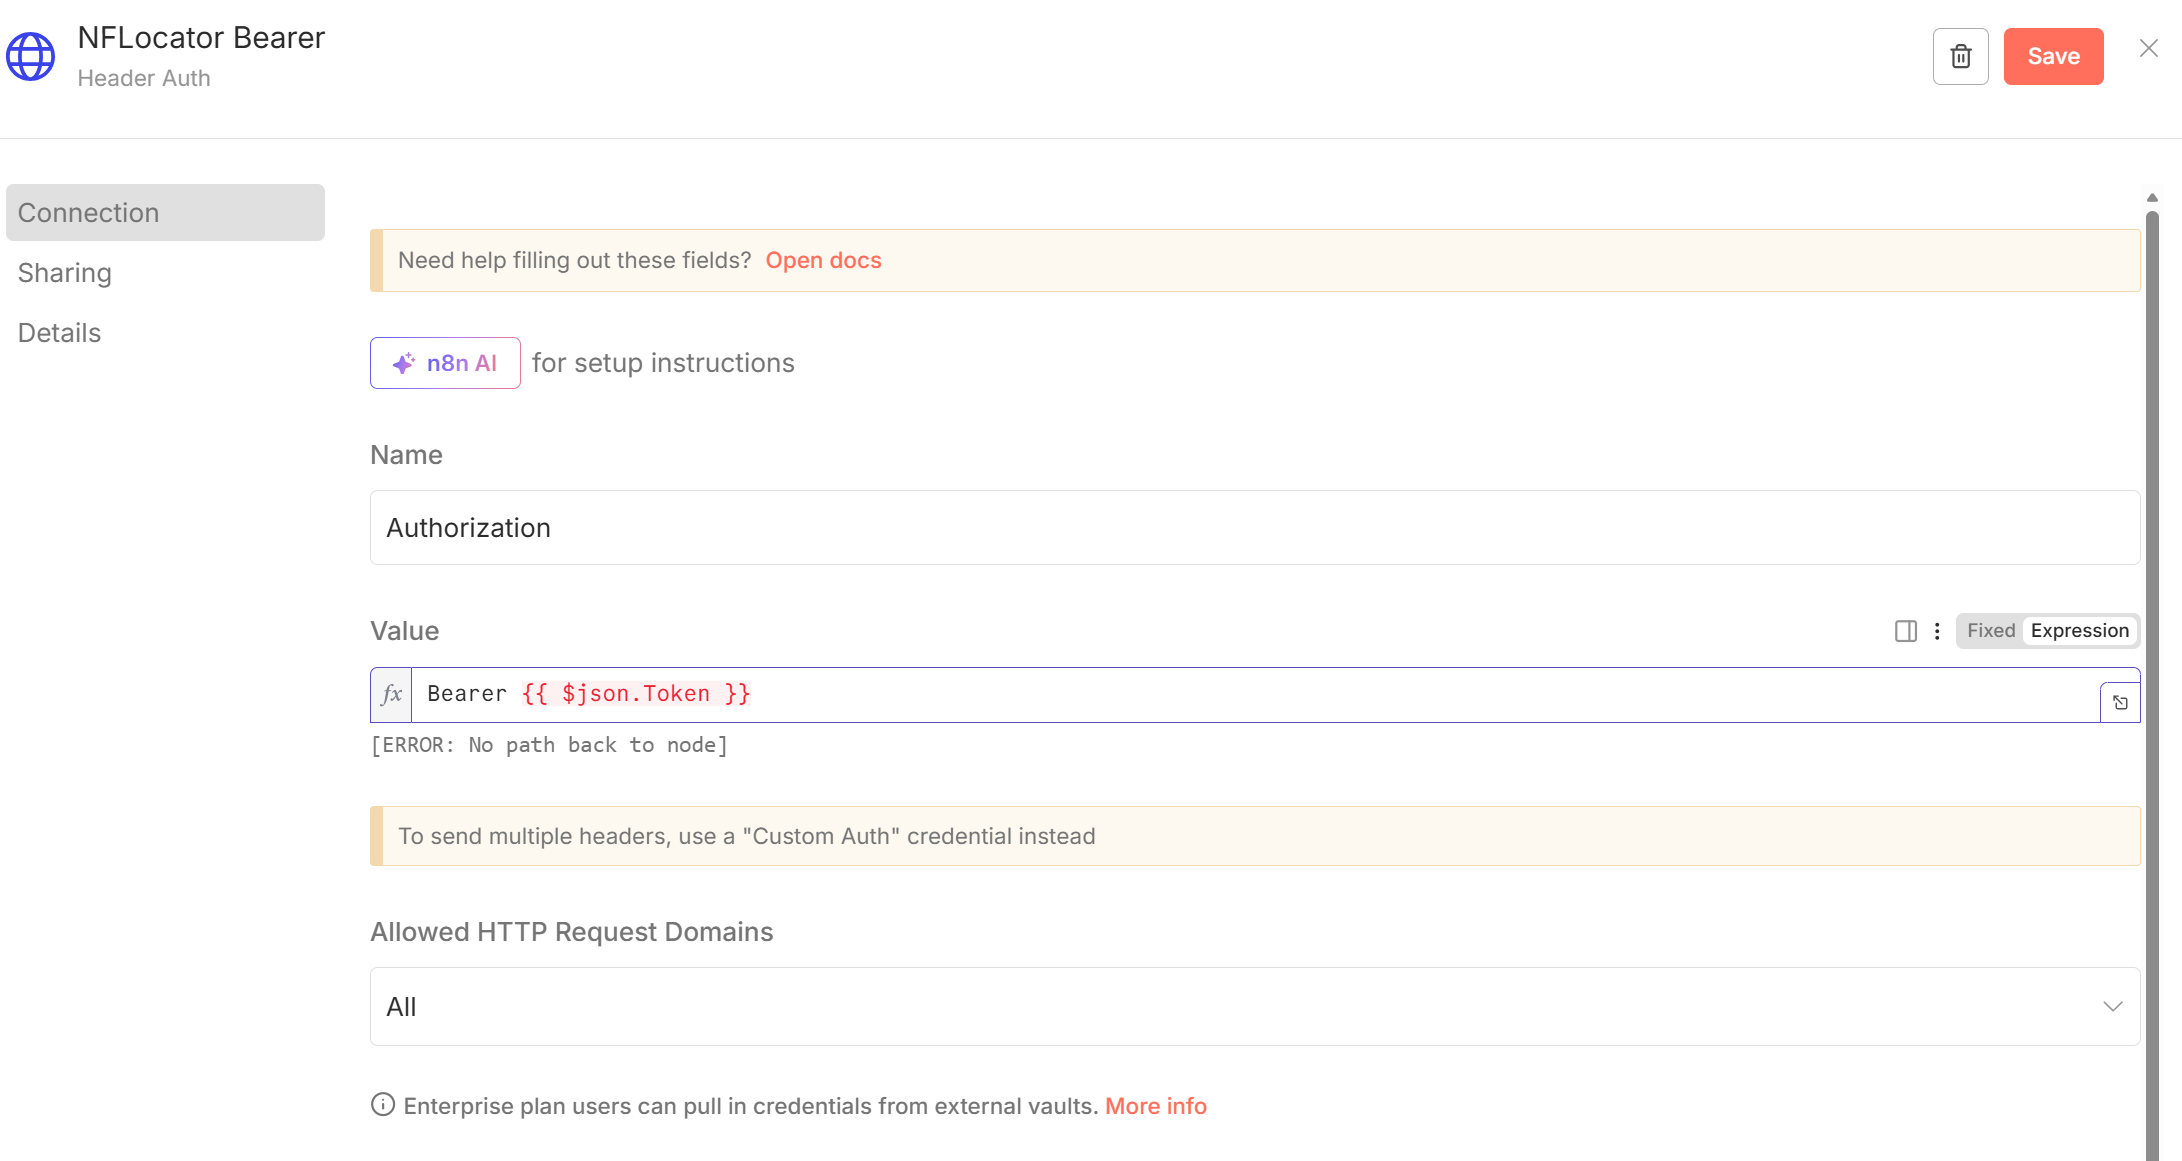
Task: Click the fx expression icon
Action: [392, 694]
